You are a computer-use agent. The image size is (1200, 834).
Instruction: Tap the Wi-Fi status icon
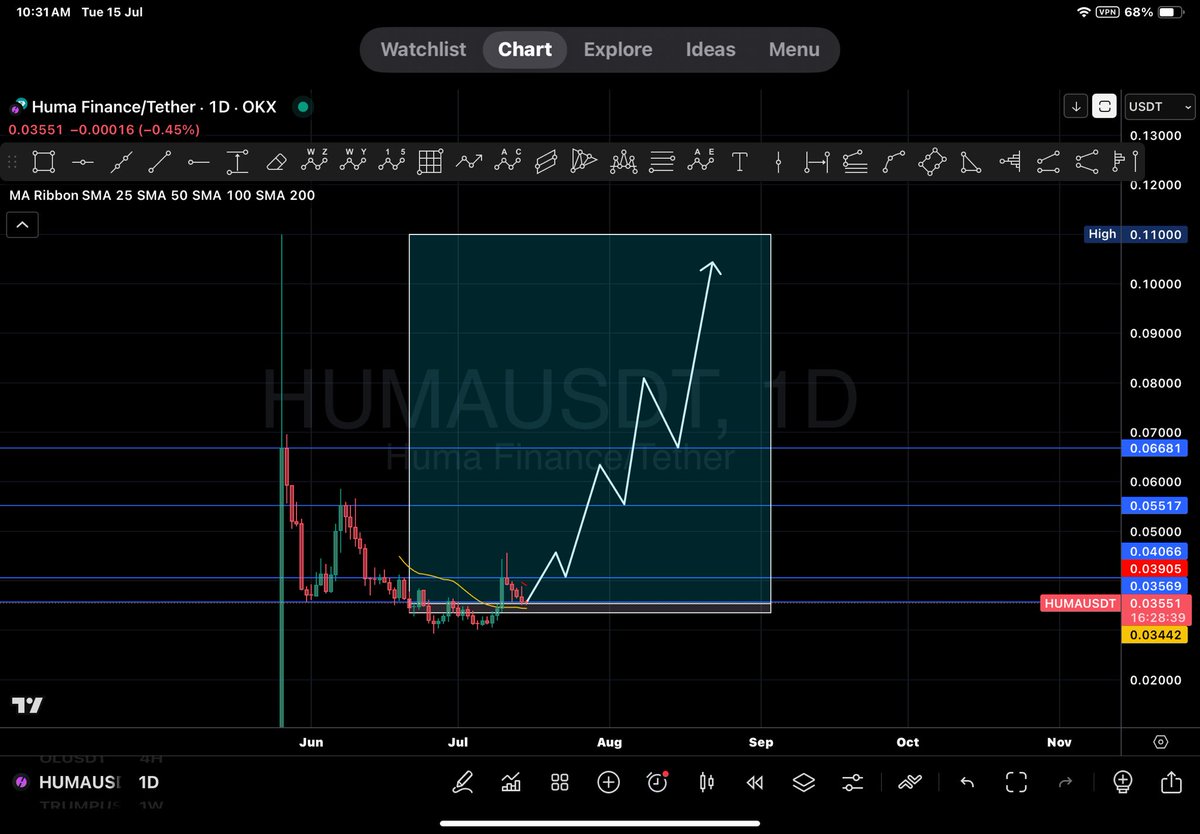[1084, 12]
